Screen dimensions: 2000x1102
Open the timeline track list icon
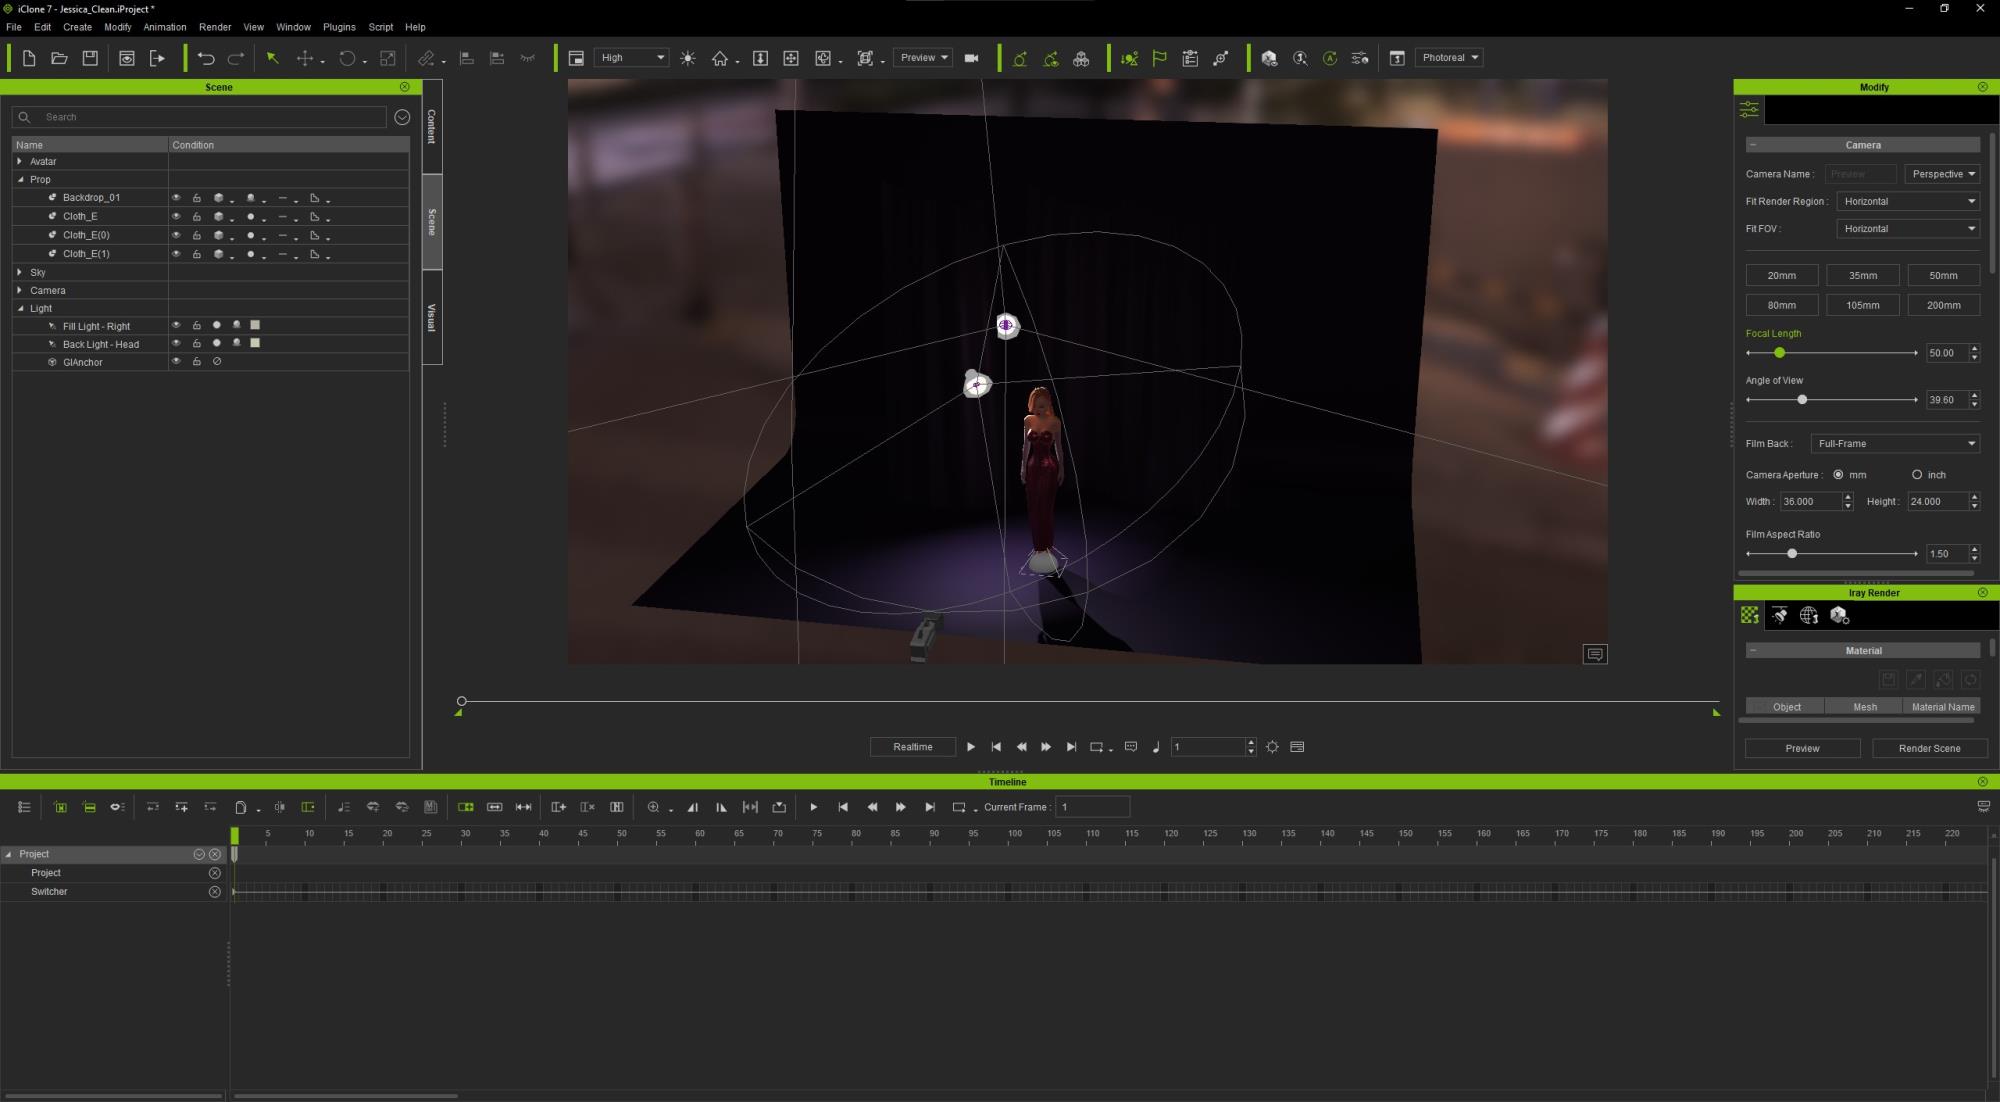pyautogui.click(x=24, y=807)
